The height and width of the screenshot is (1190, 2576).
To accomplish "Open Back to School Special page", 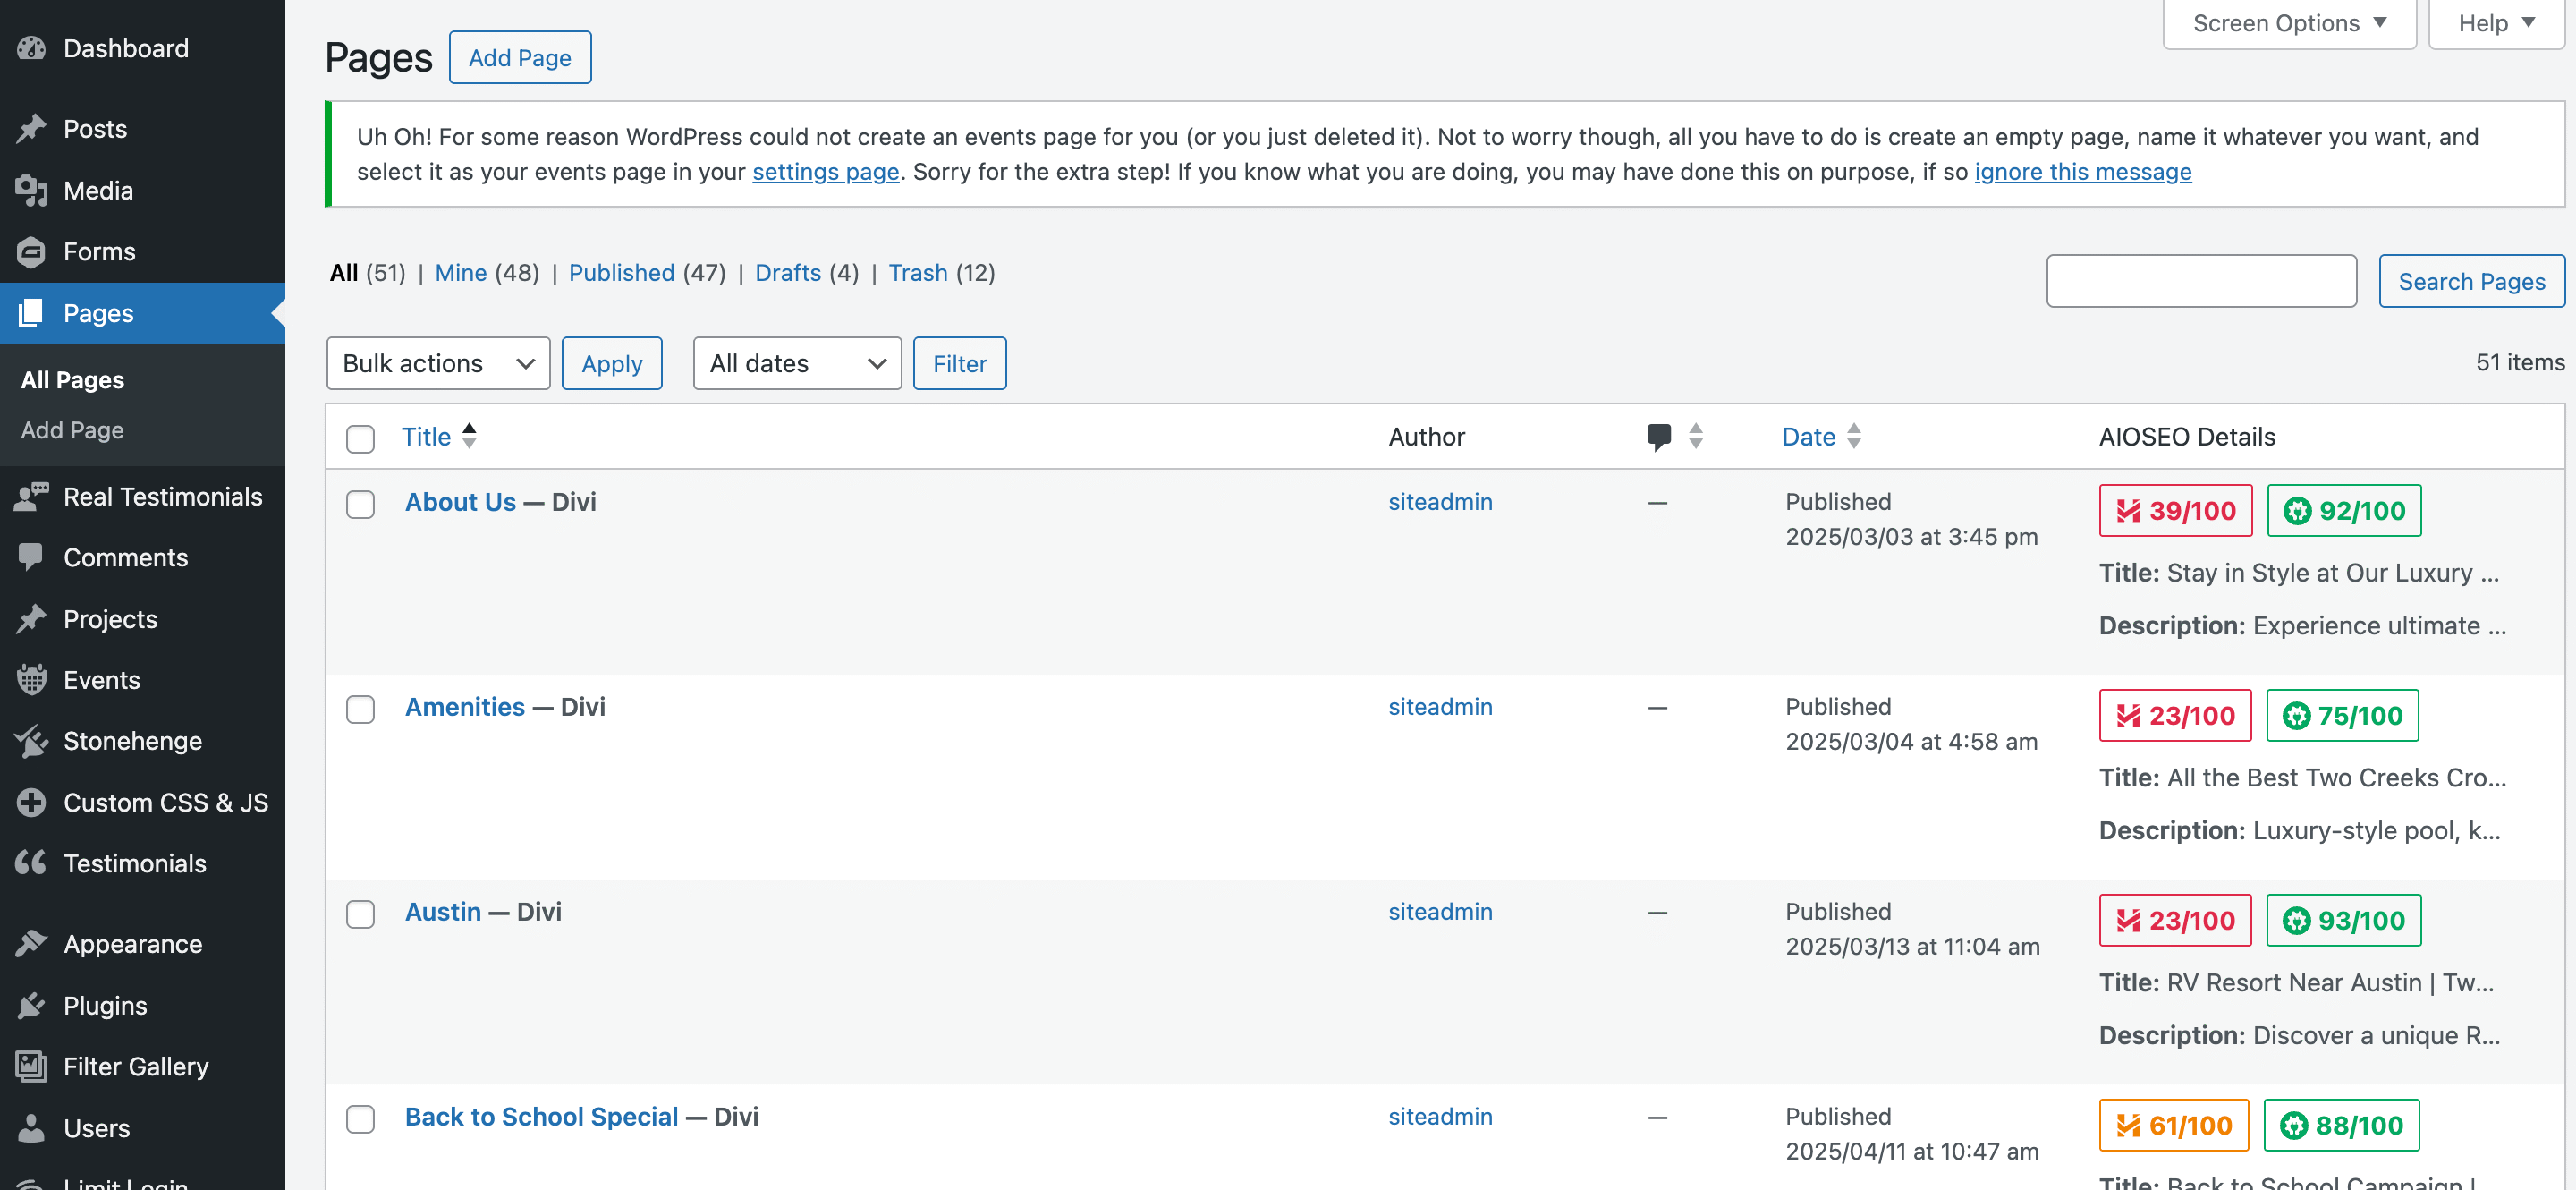I will [x=541, y=1117].
